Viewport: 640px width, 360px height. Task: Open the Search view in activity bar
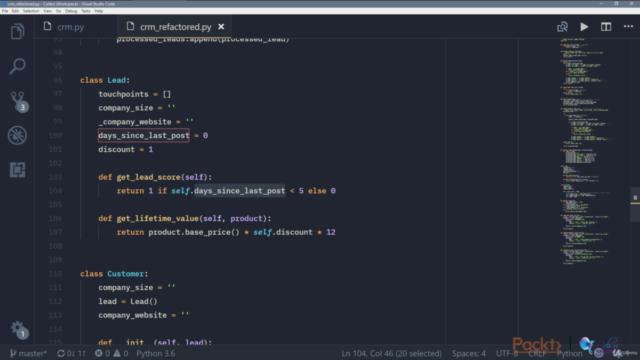pyautogui.click(x=17, y=66)
